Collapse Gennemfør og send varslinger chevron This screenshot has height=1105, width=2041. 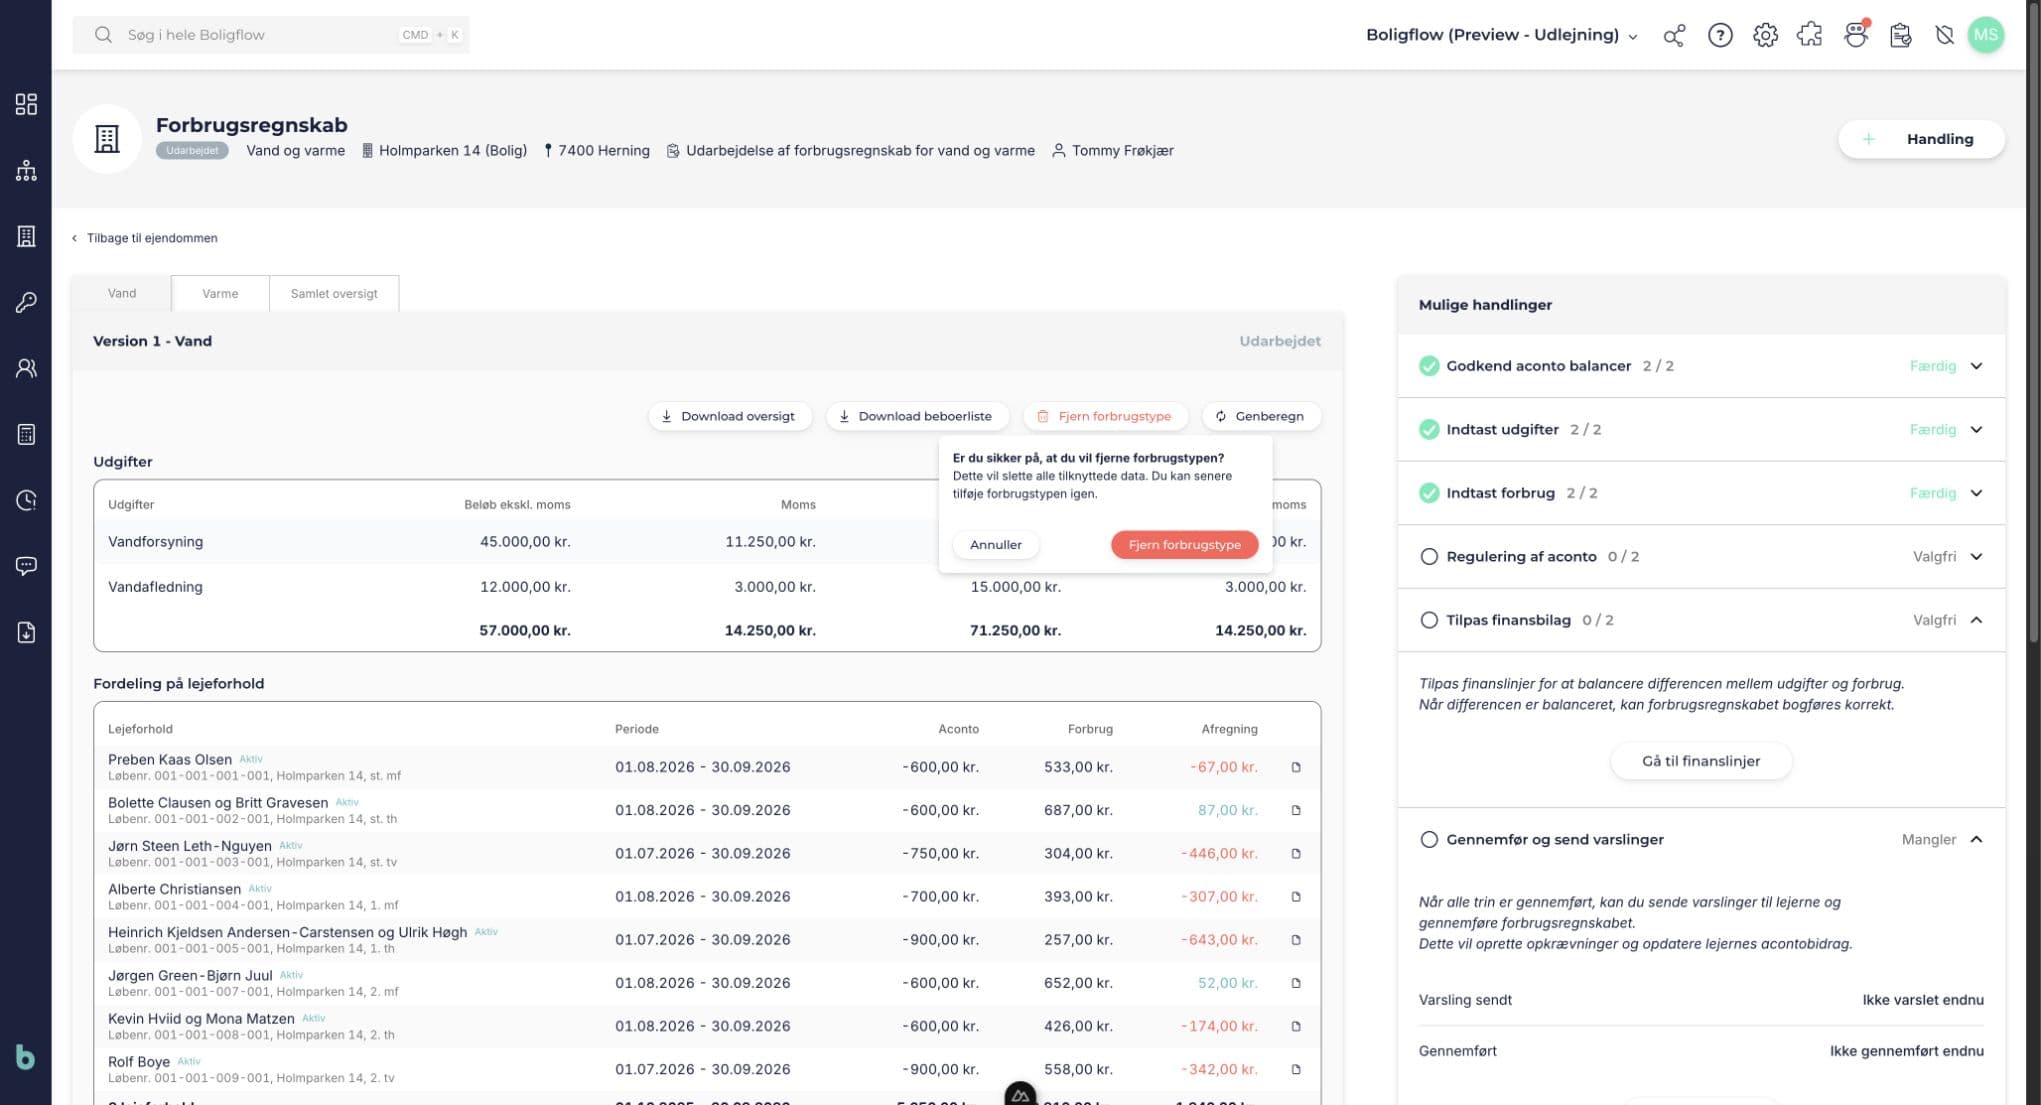tap(1976, 839)
